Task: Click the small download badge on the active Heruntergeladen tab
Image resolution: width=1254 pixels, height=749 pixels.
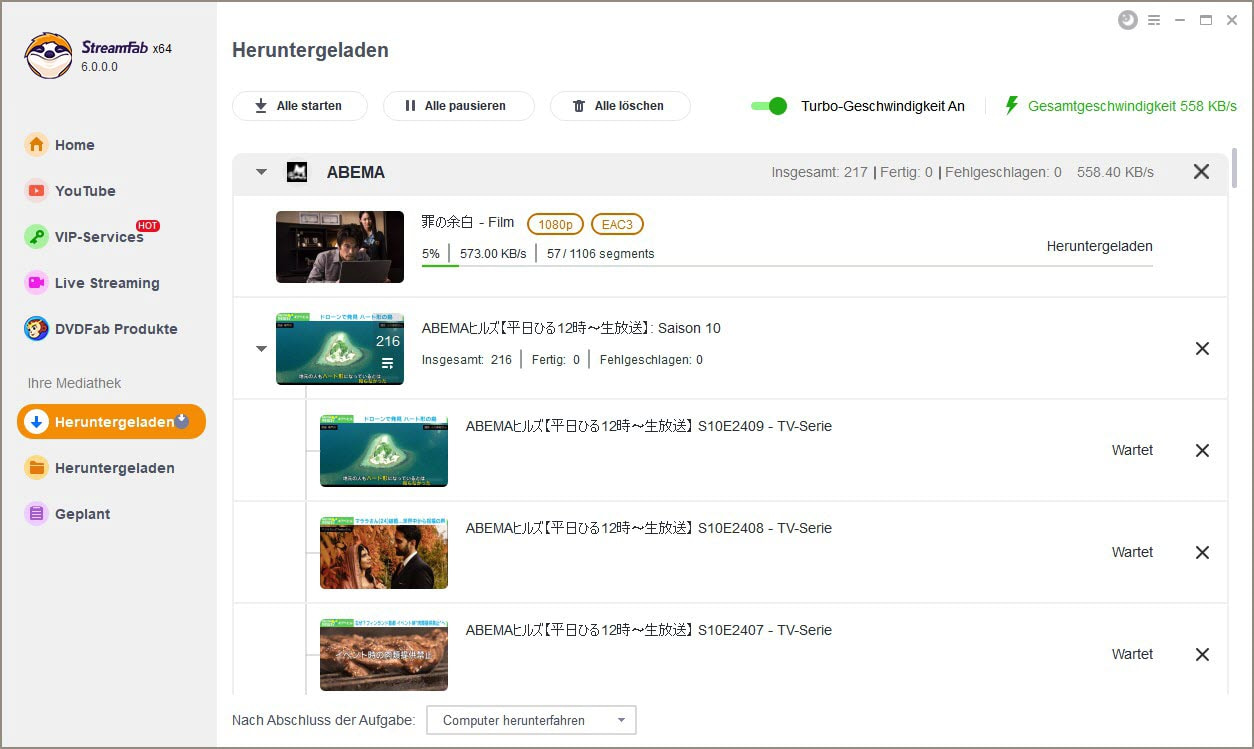Action: tap(182, 421)
